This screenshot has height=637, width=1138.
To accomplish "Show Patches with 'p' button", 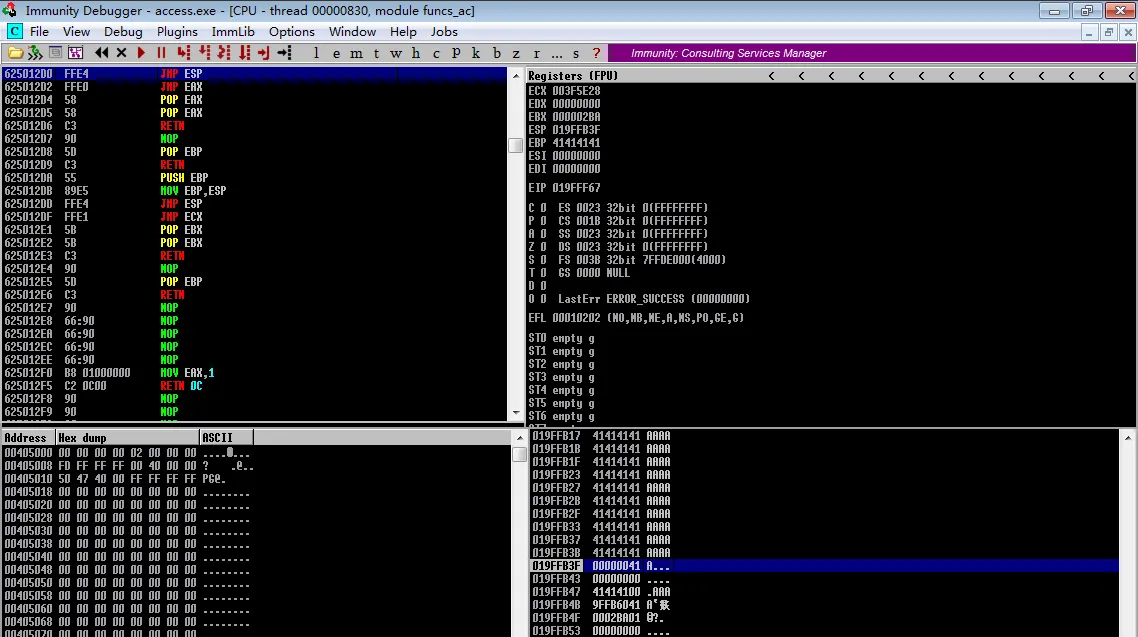I will [x=456, y=53].
